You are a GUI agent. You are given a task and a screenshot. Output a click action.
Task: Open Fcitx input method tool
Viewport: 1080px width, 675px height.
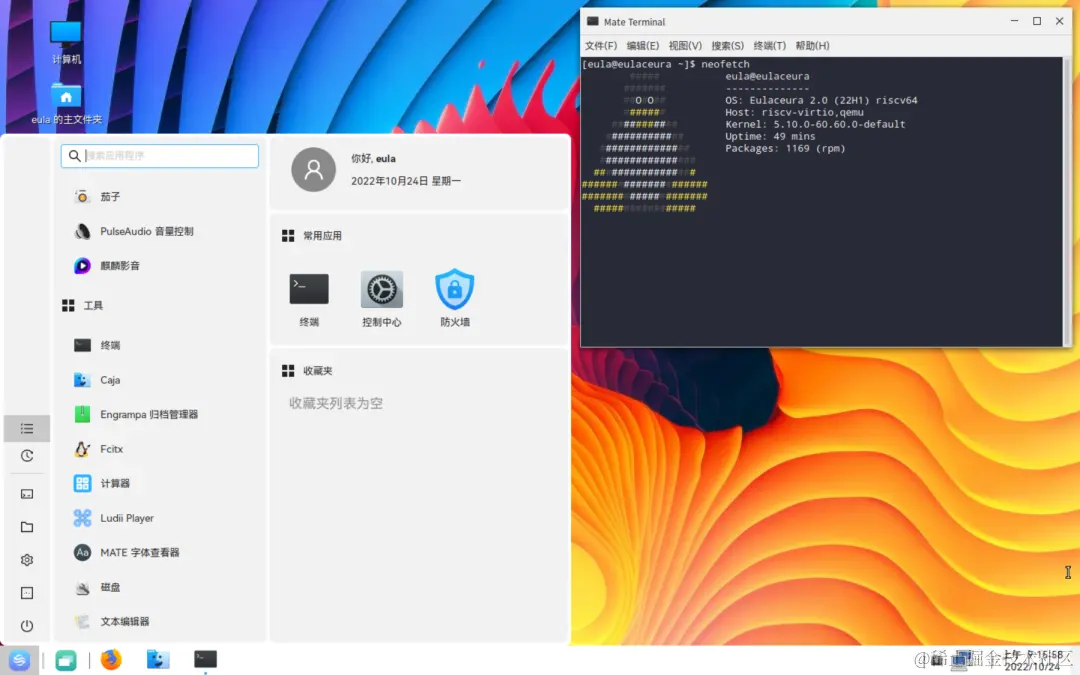click(108, 449)
